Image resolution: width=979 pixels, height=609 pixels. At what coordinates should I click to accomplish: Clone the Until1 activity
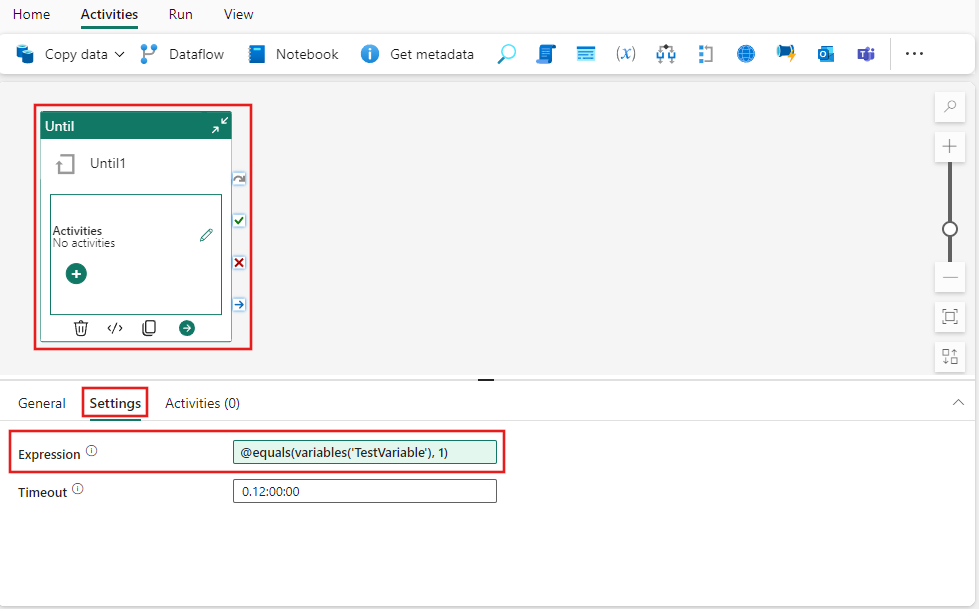pyautogui.click(x=148, y=327)
